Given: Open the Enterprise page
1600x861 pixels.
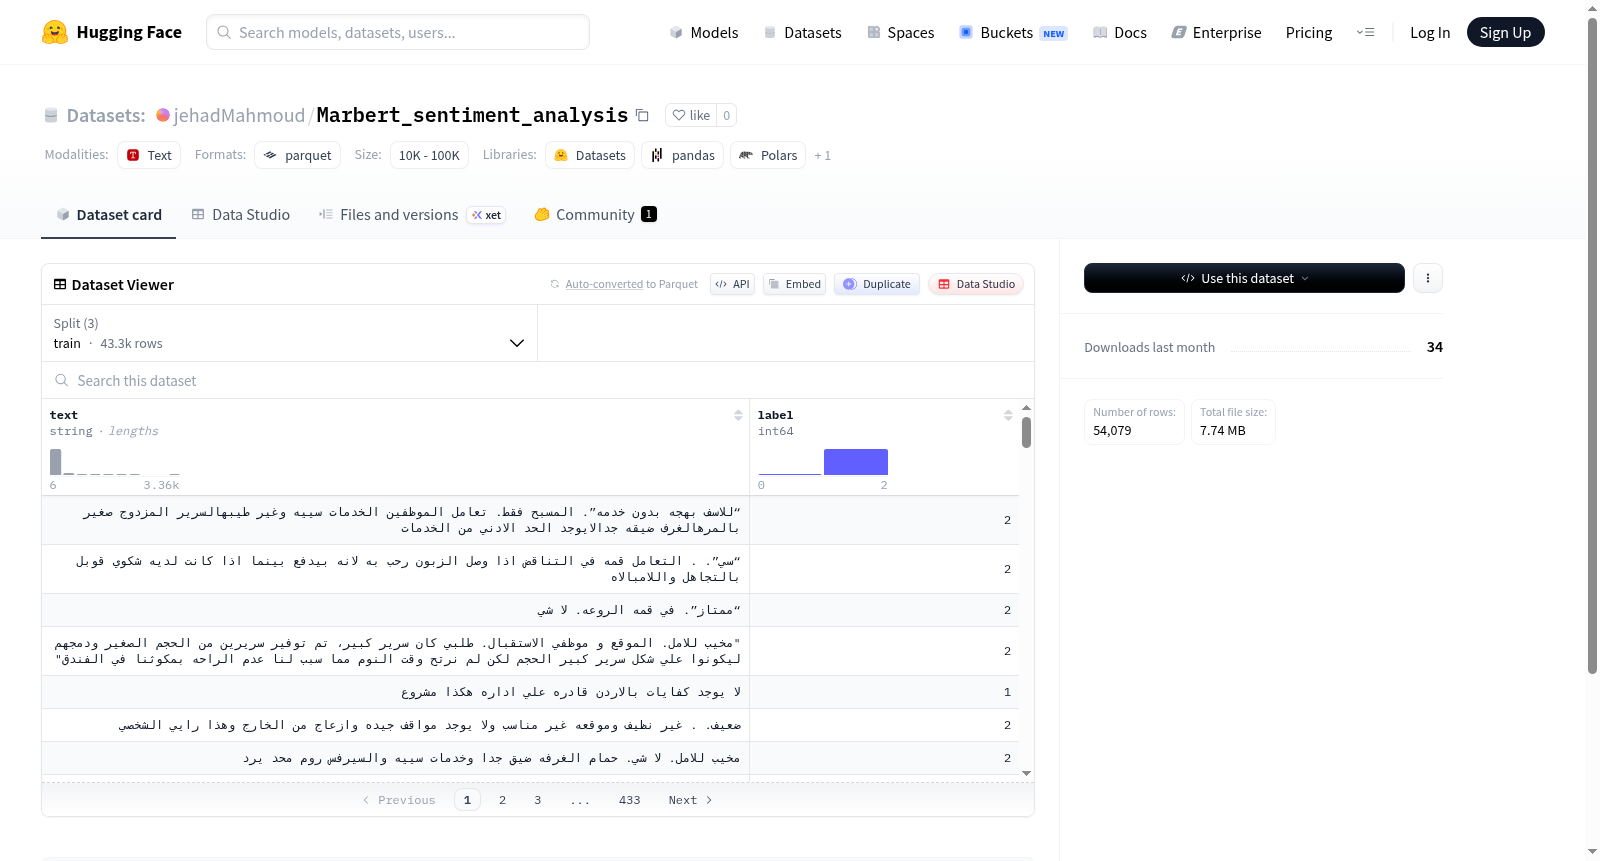Looking at the screenshot, I should click(x=1216, y=32).
